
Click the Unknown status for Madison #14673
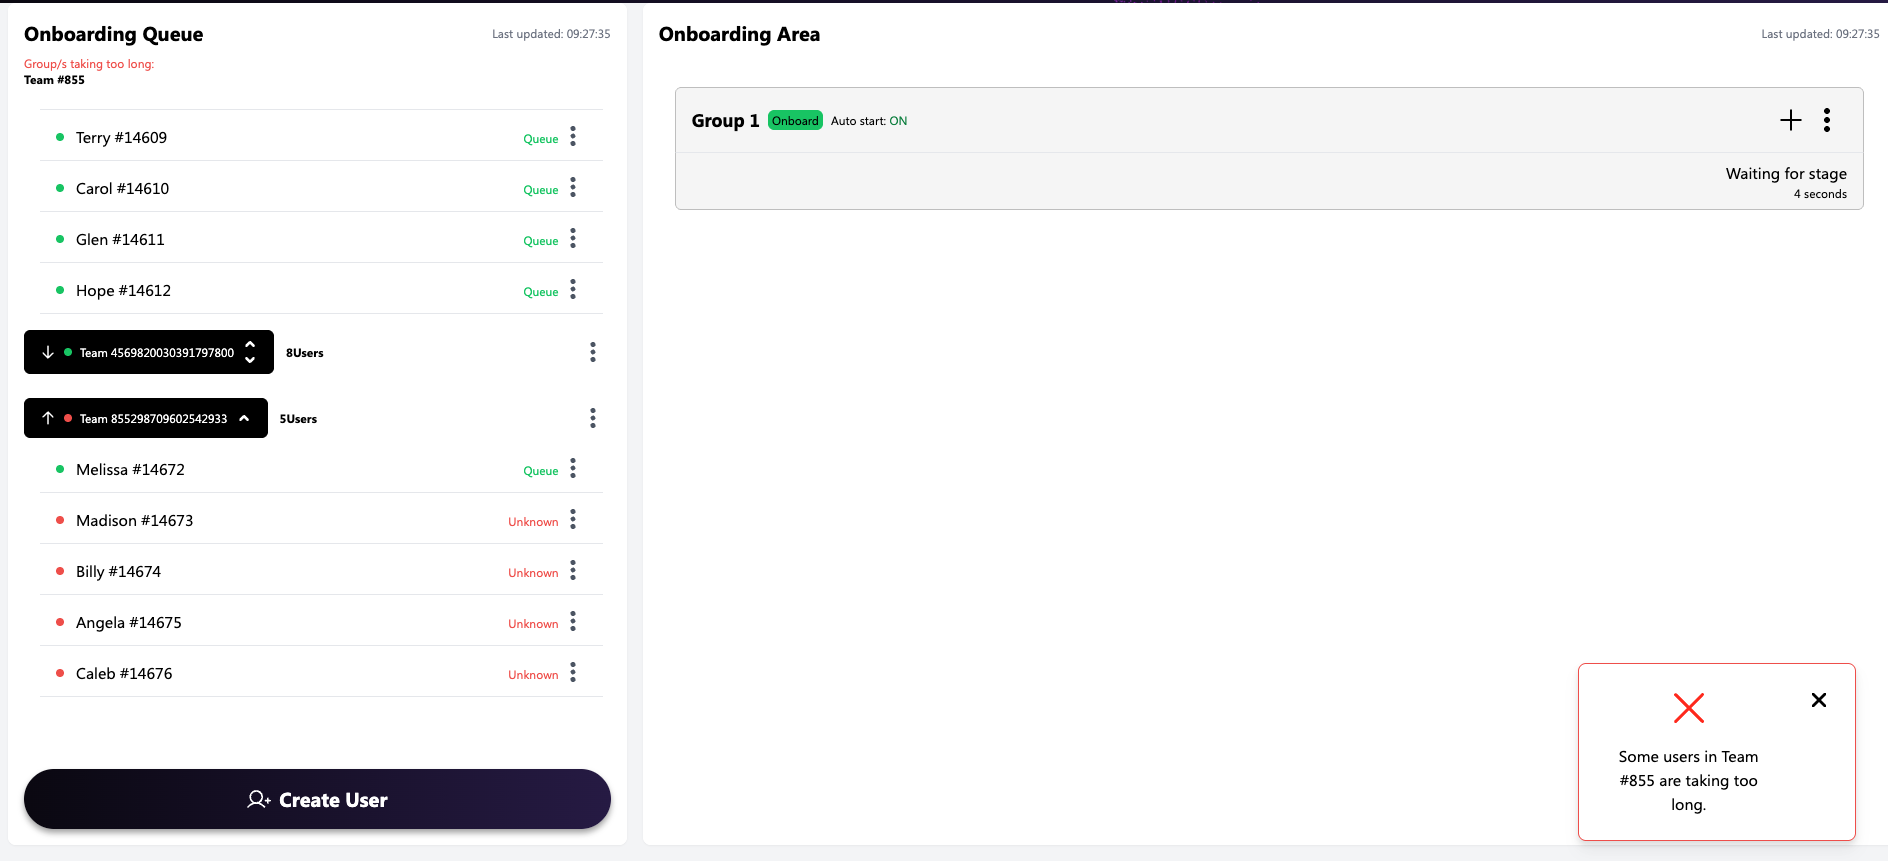point(533,522)
